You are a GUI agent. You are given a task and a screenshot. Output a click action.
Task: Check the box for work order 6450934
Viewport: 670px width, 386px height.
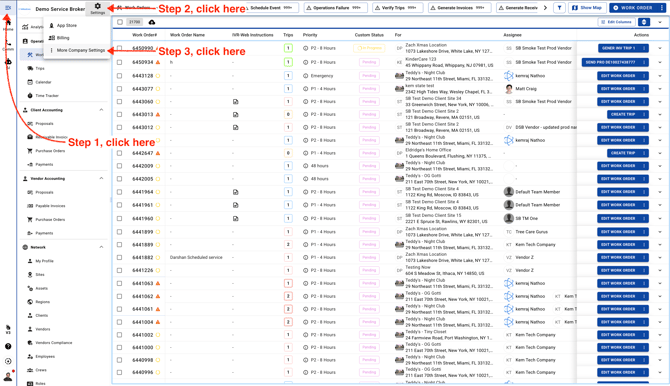click(120, 62)
